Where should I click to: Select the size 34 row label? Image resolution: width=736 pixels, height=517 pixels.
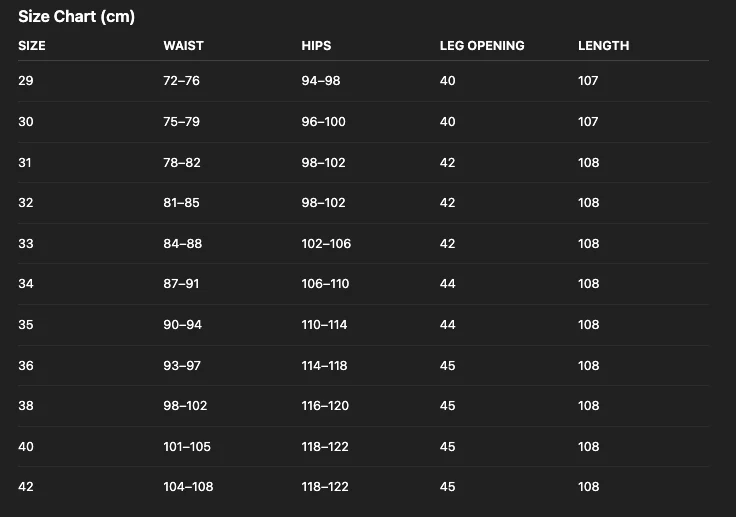[26, 284]
